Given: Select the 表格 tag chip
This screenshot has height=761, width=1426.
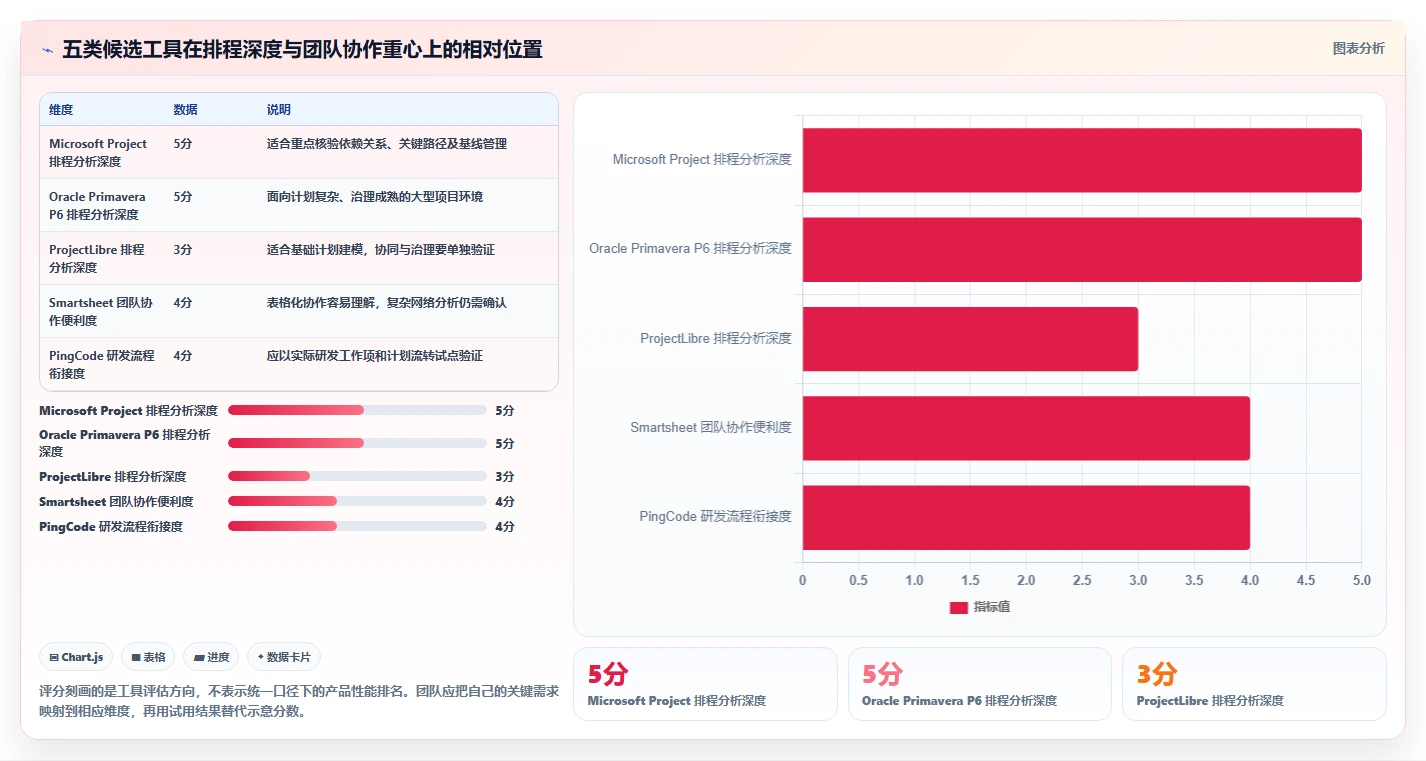Looking at the screenshot, I should tap(148, 657).
